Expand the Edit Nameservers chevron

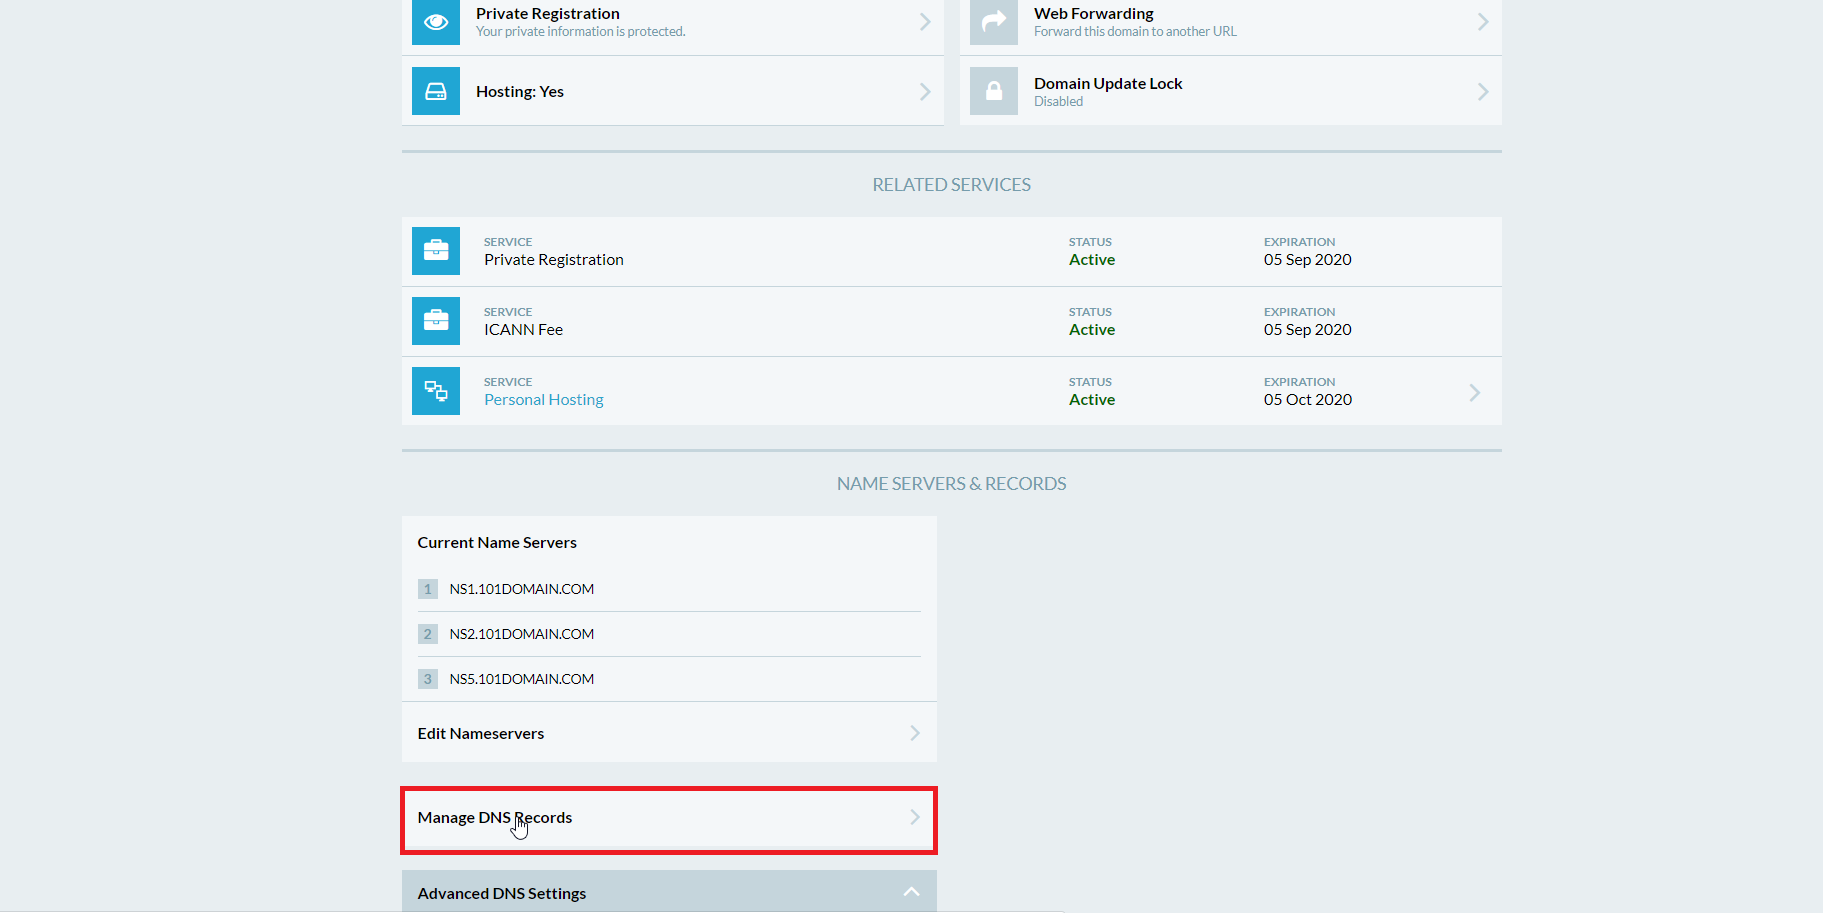[914, 733]
